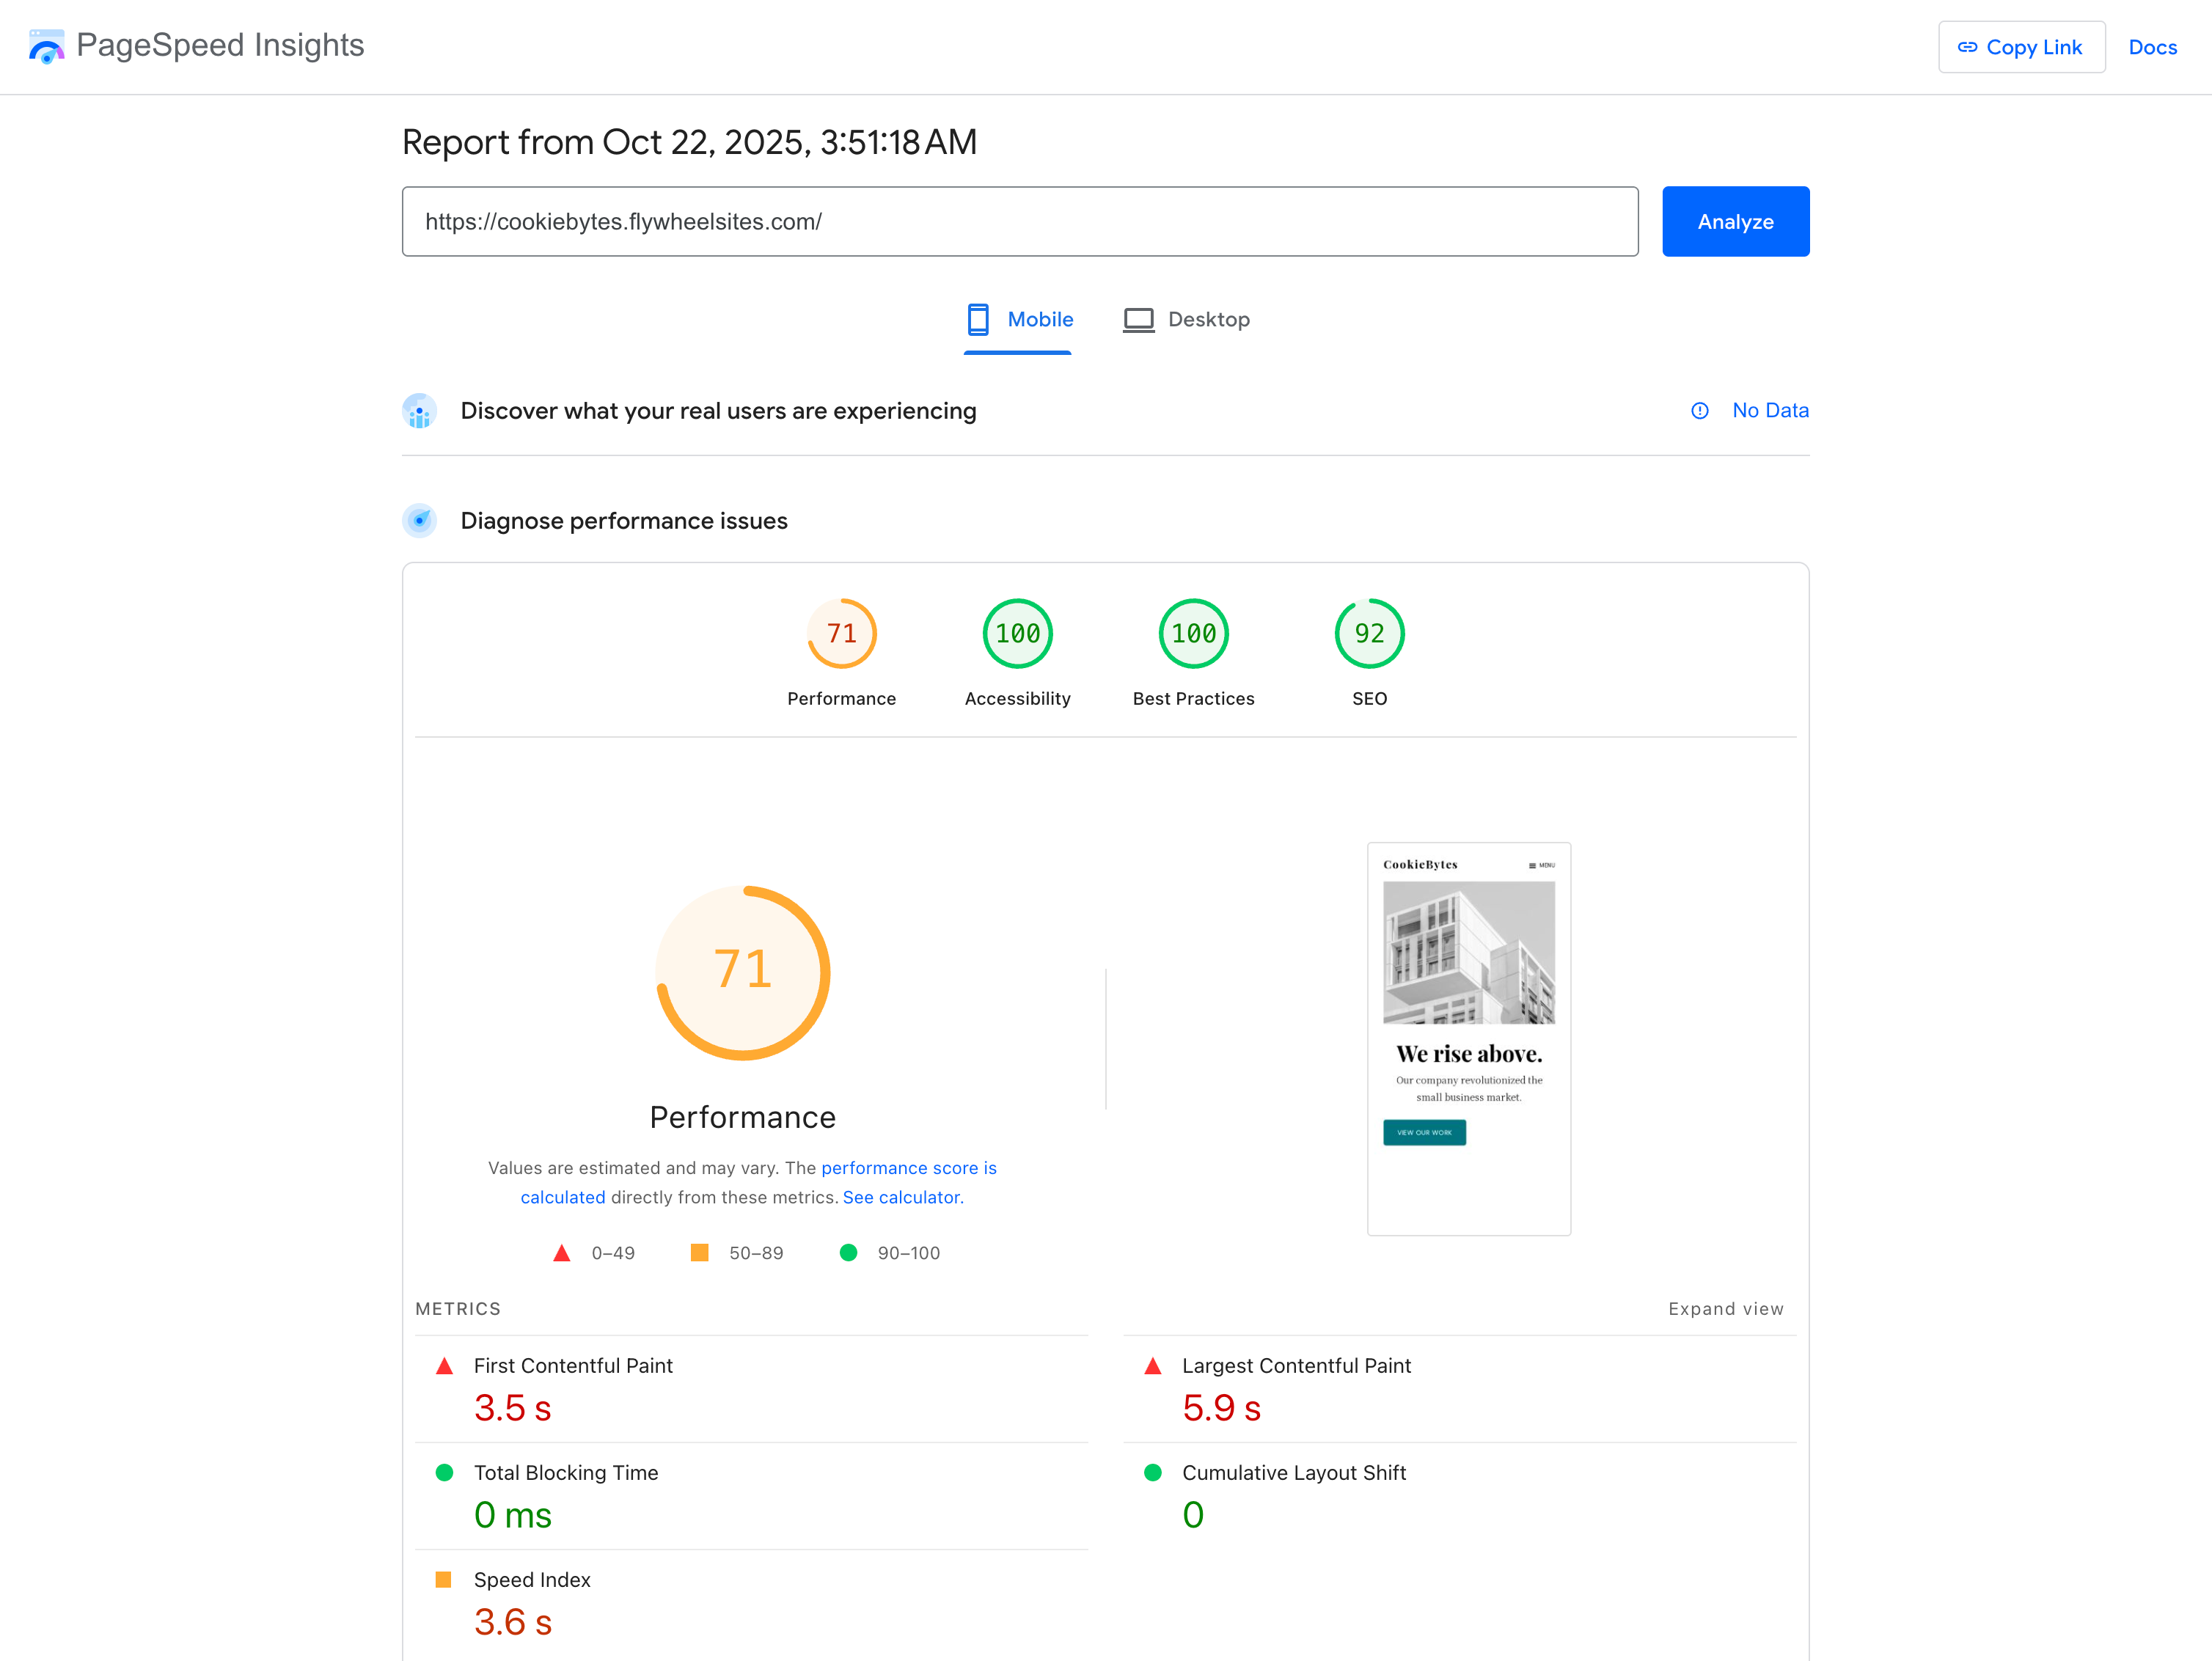The width and height of the screenshot is (2212, 1661).
Task: Open the real users experience chart icon
Action: 420,411
